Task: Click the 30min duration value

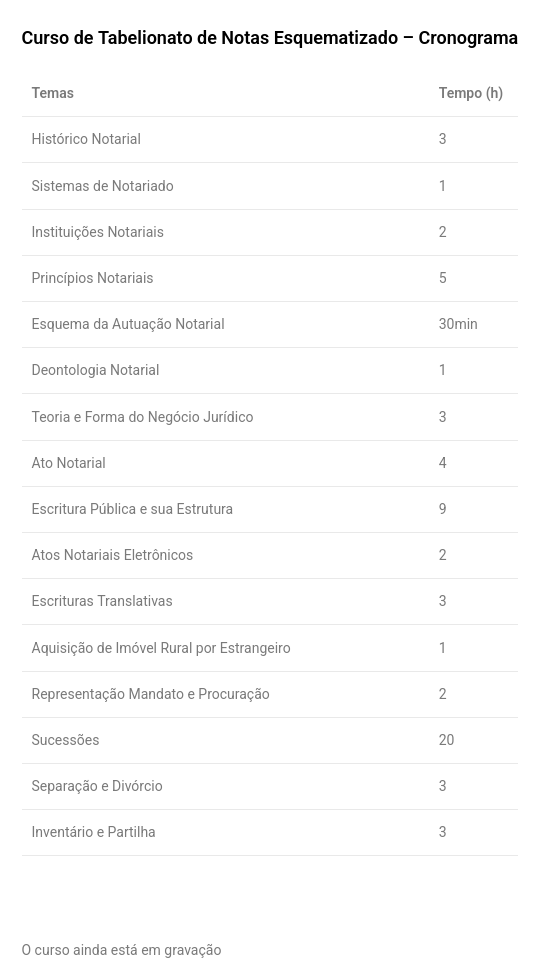Action: click(458, 324)
